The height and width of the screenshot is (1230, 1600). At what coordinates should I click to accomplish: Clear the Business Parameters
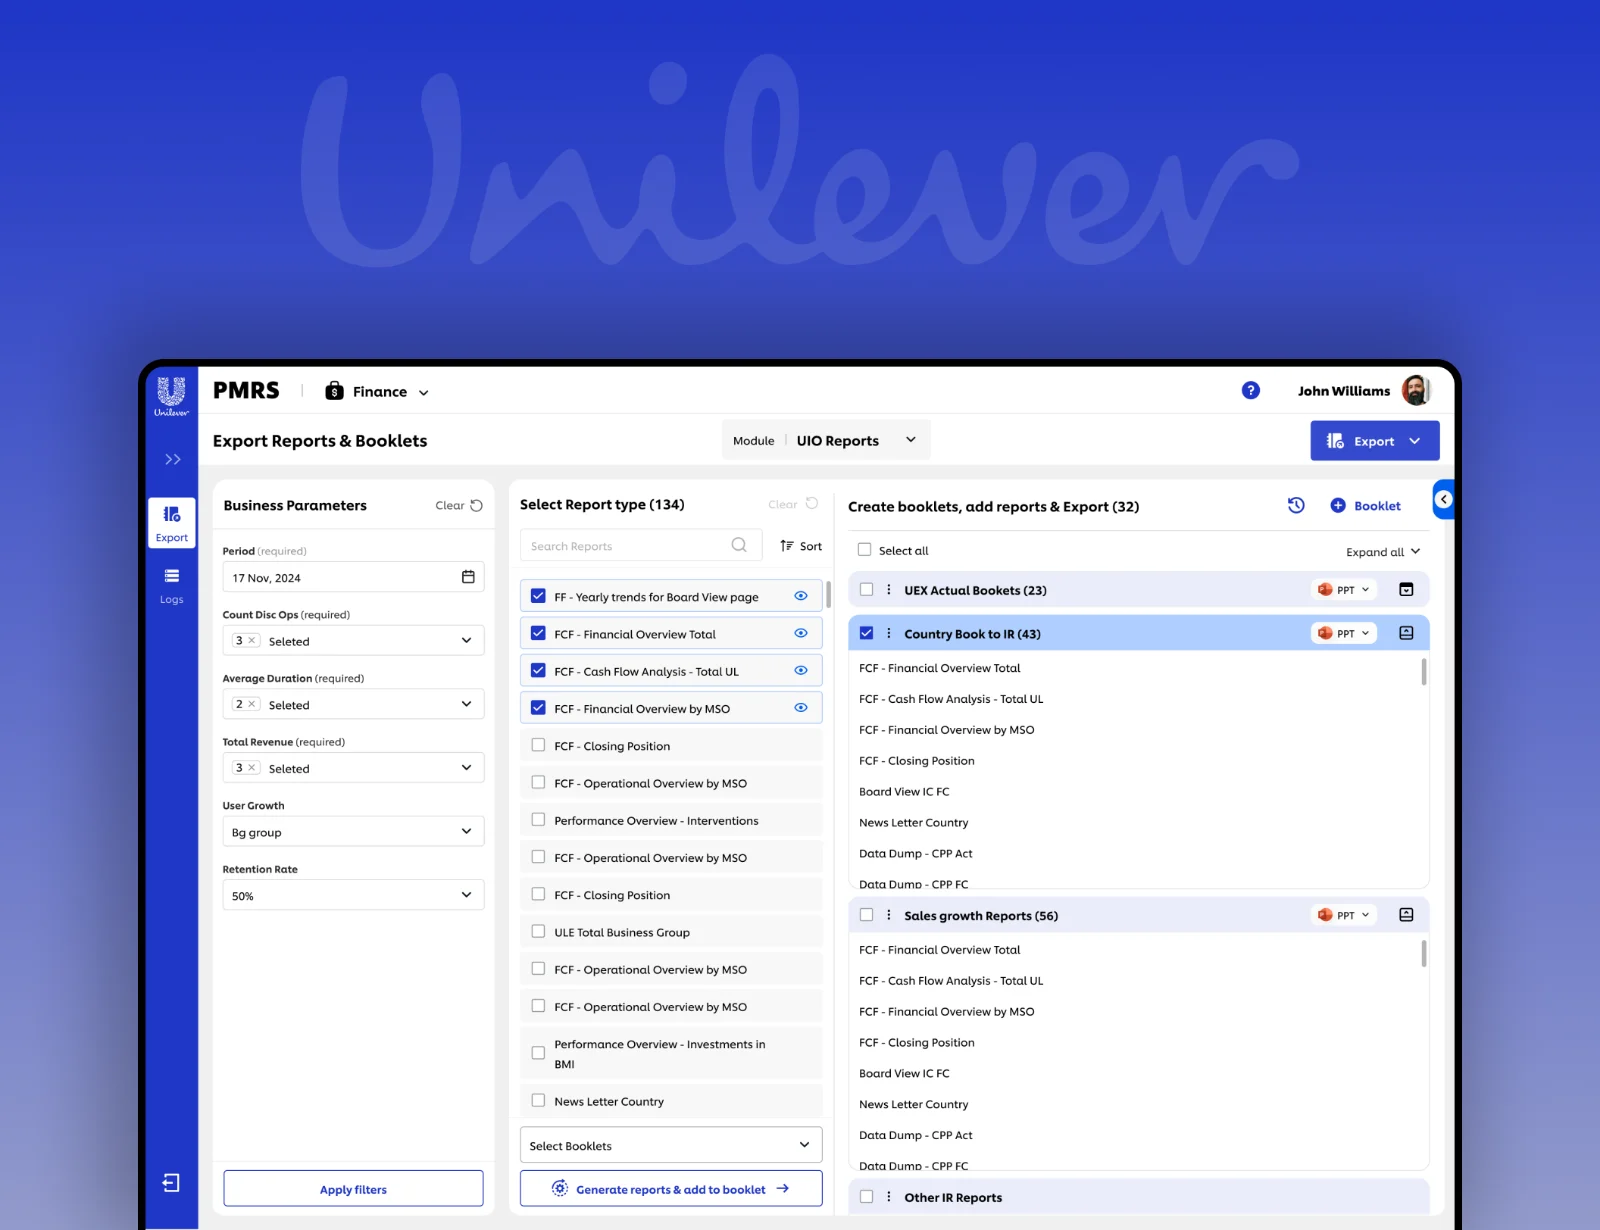click(x=459, y=505)
